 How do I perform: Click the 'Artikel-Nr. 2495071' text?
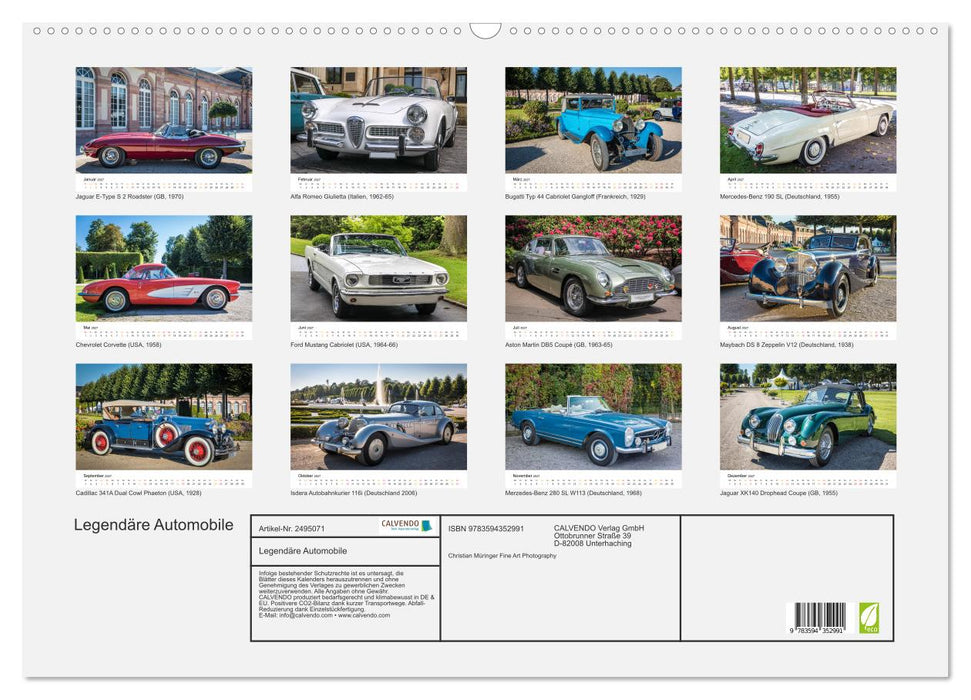(292, 528)
